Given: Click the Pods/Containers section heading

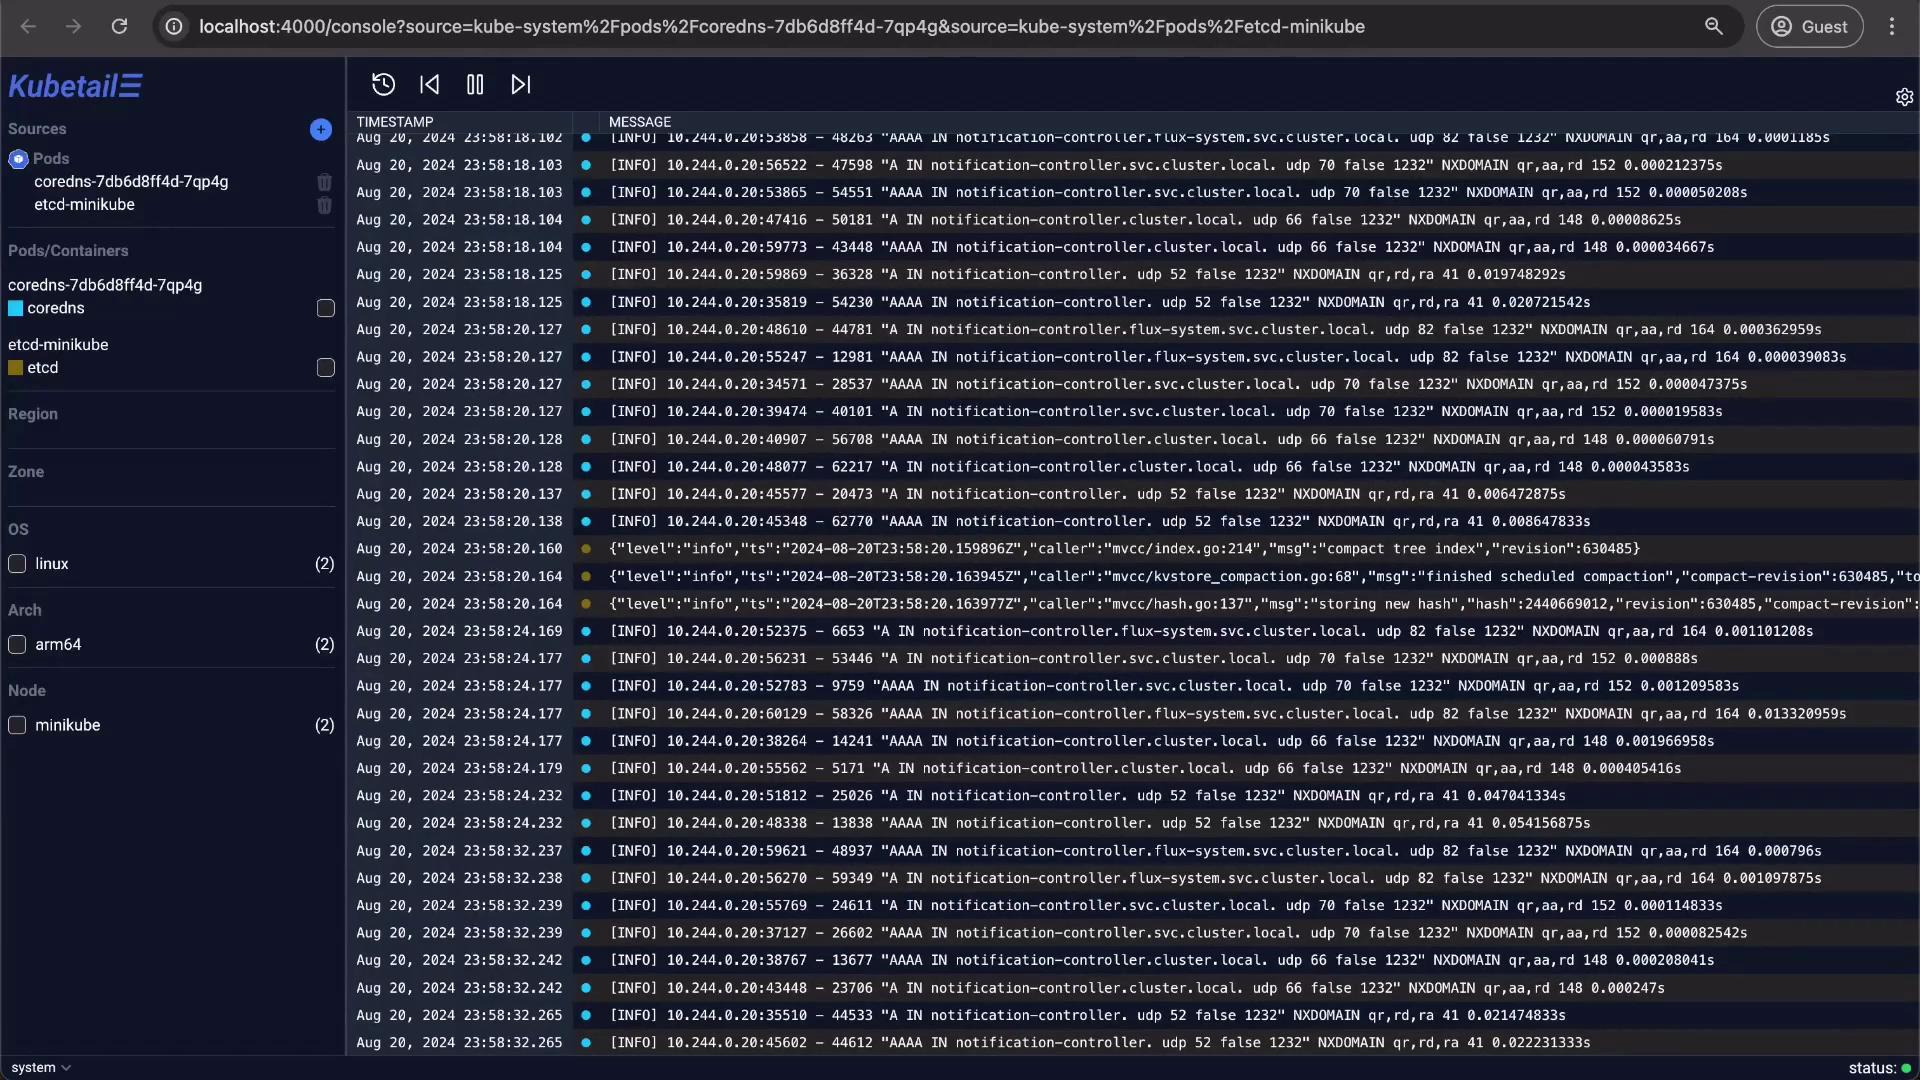Looking at the screenshot, I should point(68,251).
